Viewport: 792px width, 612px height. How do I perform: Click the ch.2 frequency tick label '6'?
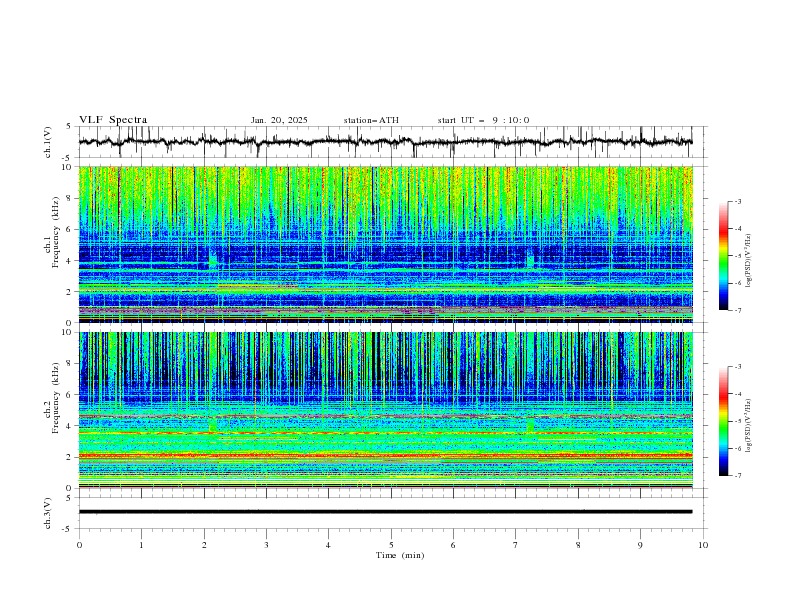pos(70,395)
